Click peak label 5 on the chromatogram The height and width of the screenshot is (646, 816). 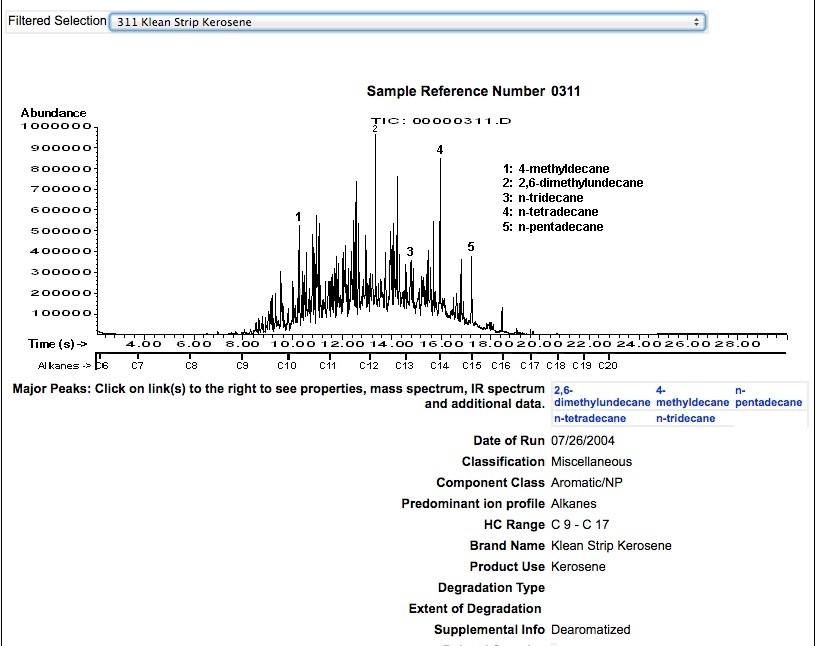(x=471, y=247)
